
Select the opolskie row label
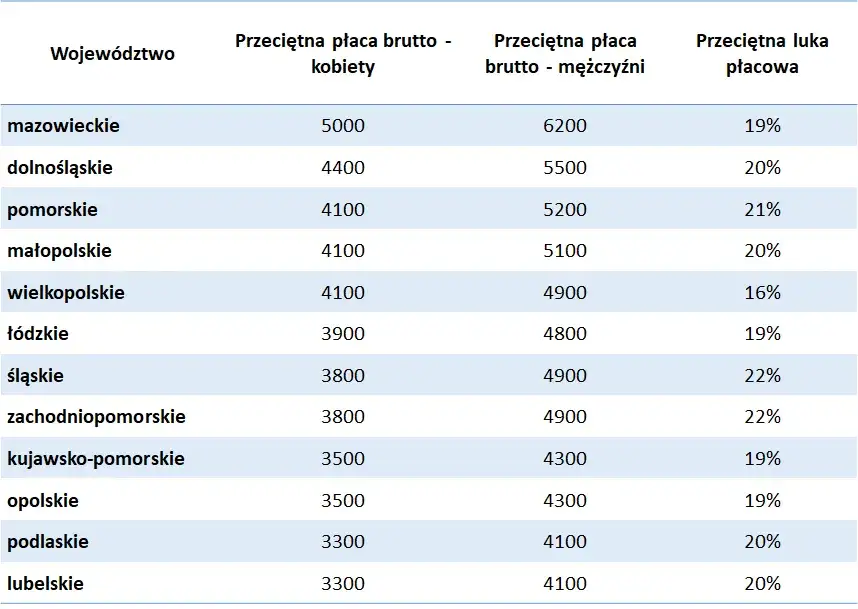click(x=43, y=500)
